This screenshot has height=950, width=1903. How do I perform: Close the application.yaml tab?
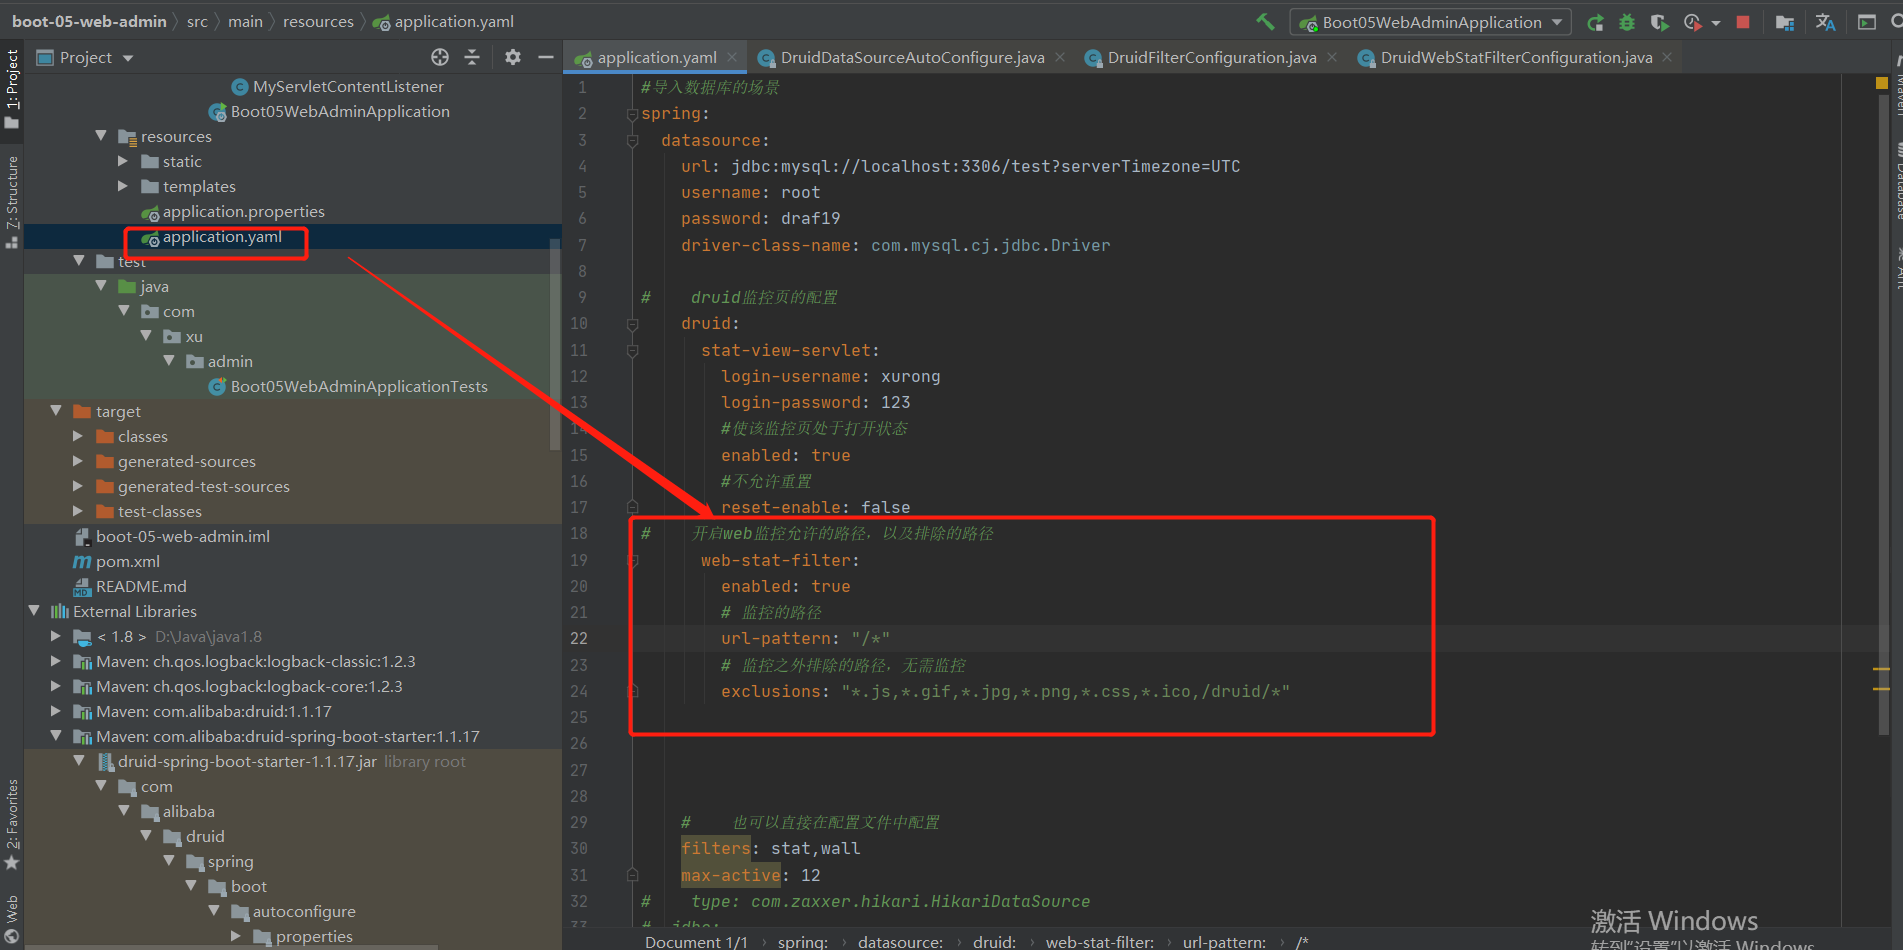[x=732, y=58]
